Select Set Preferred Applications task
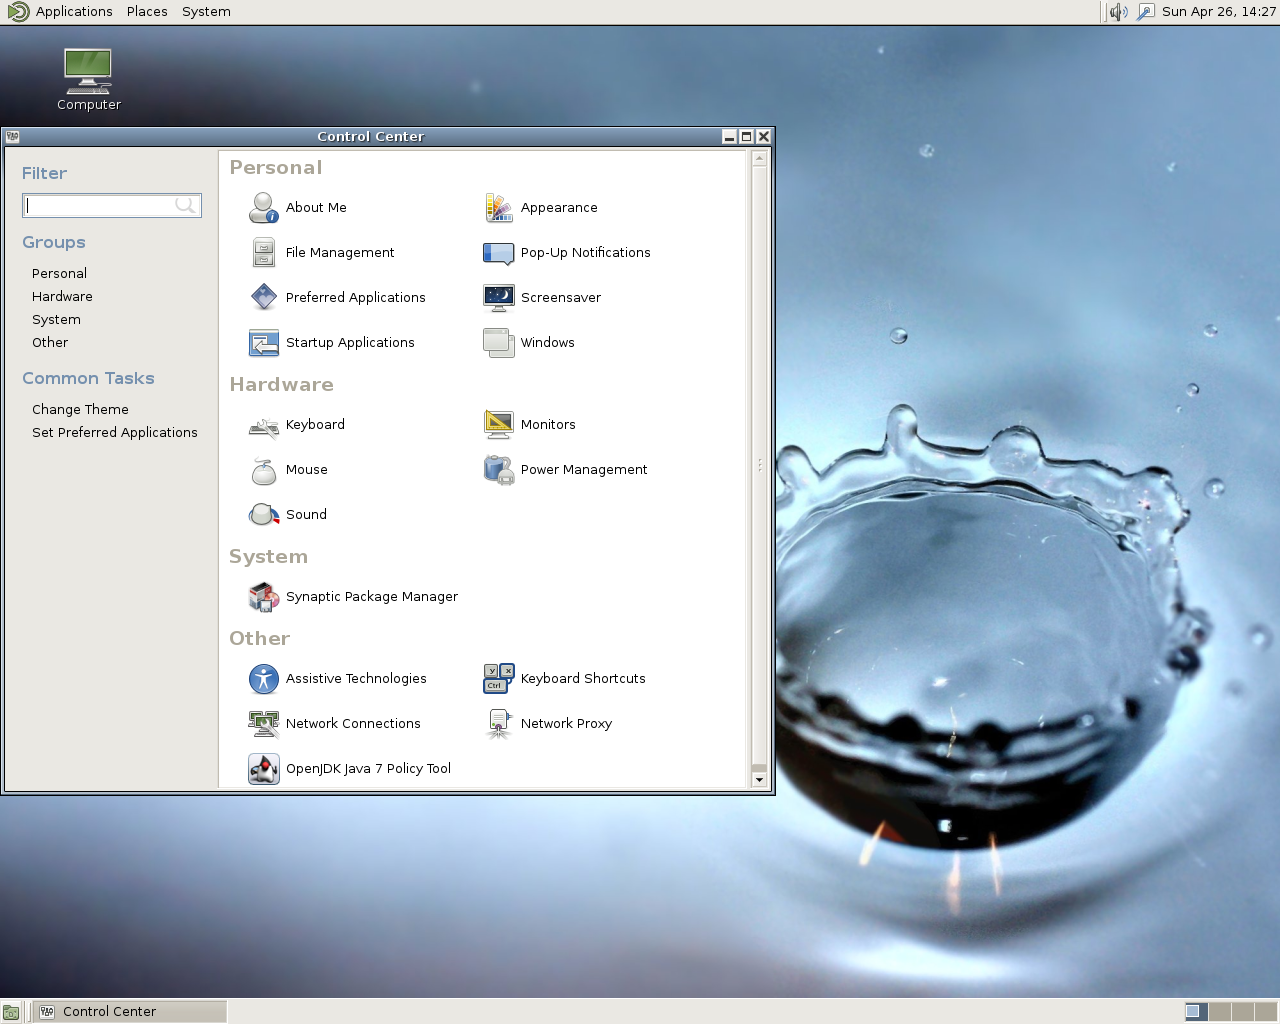The image size is (1280, 1024). [115, 432]
